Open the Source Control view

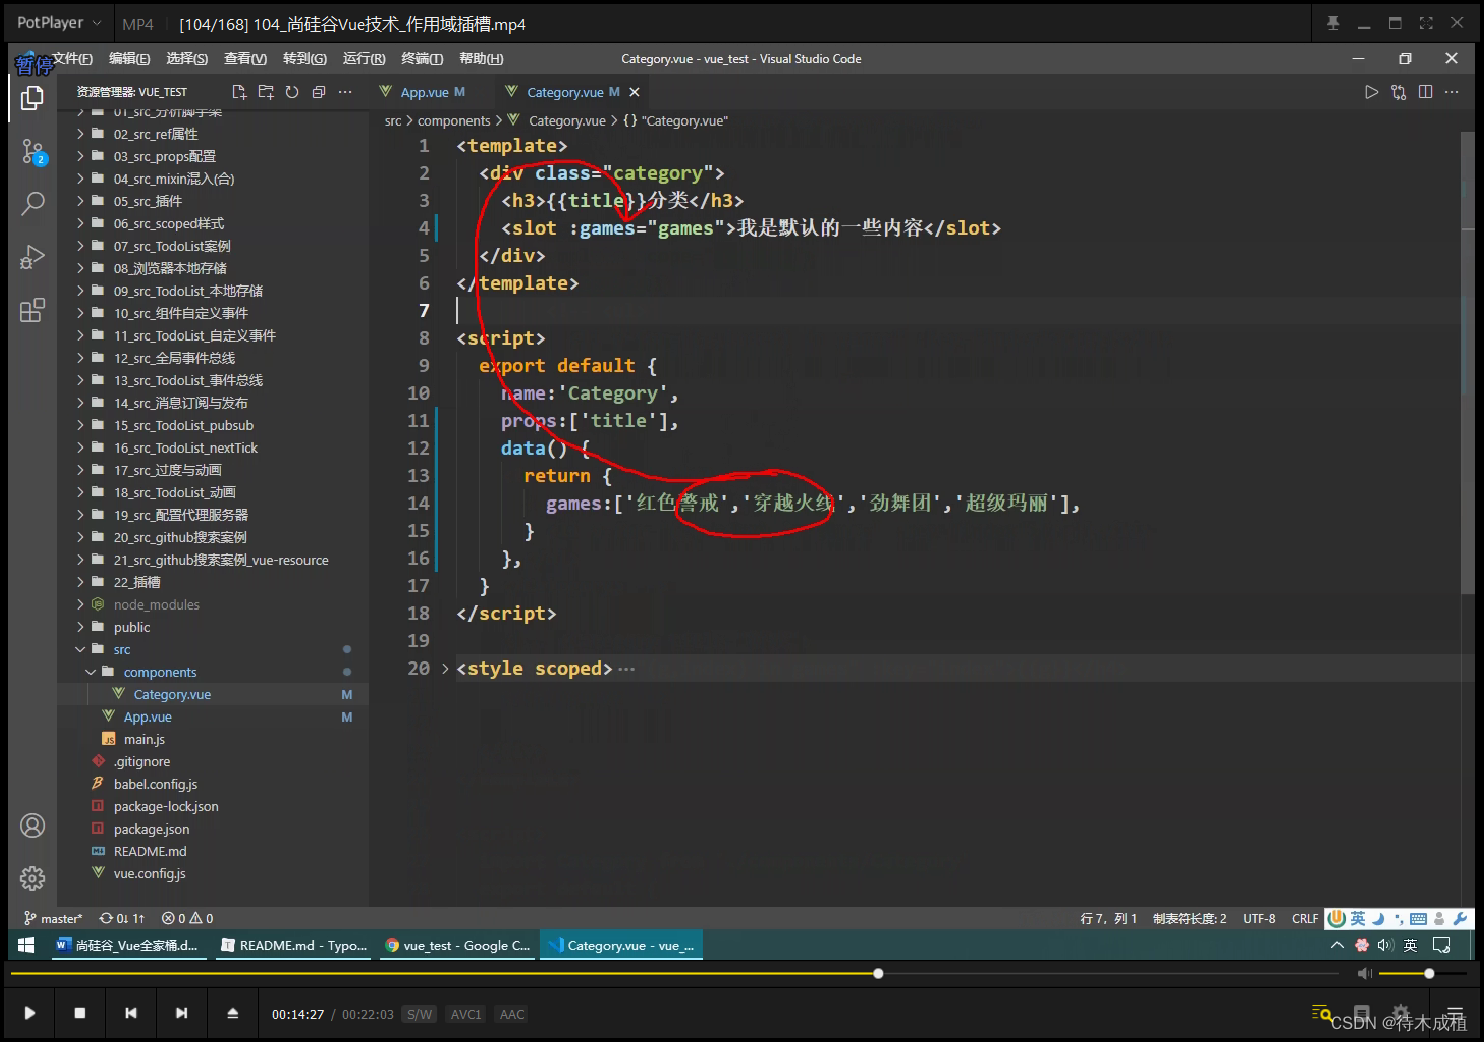[32, 152]
